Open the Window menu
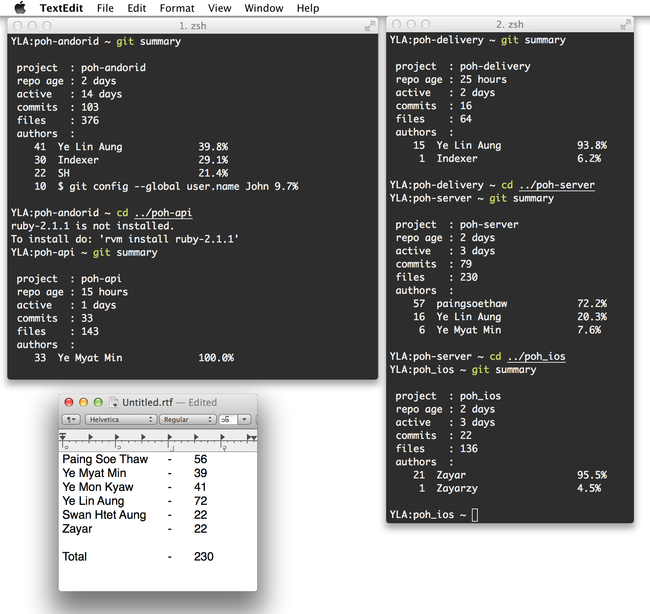 point(263,8)
